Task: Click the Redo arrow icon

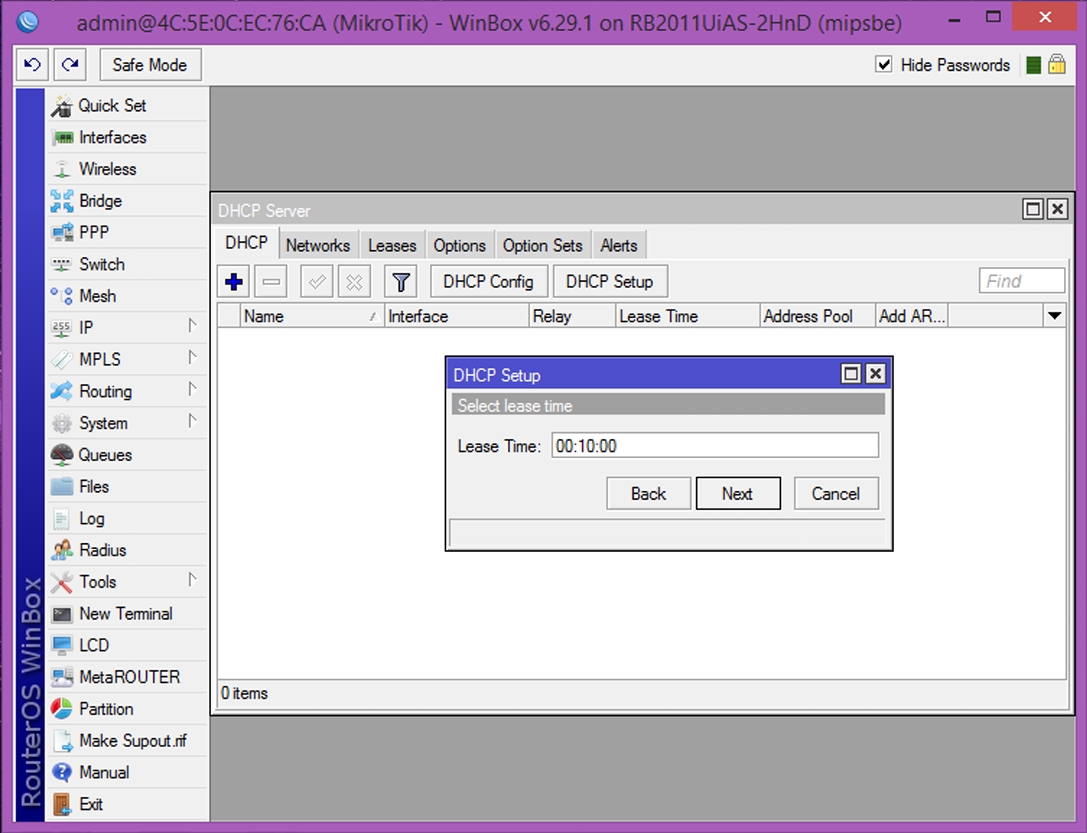Action: 70,65
